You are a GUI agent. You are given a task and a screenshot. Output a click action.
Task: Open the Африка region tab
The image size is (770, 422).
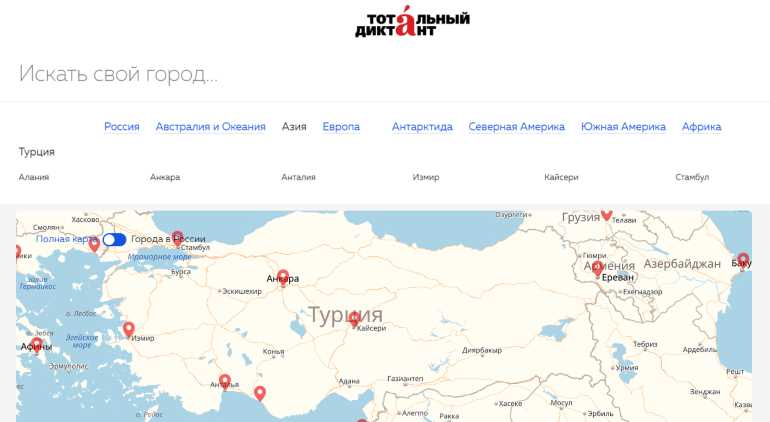(701, 127)
